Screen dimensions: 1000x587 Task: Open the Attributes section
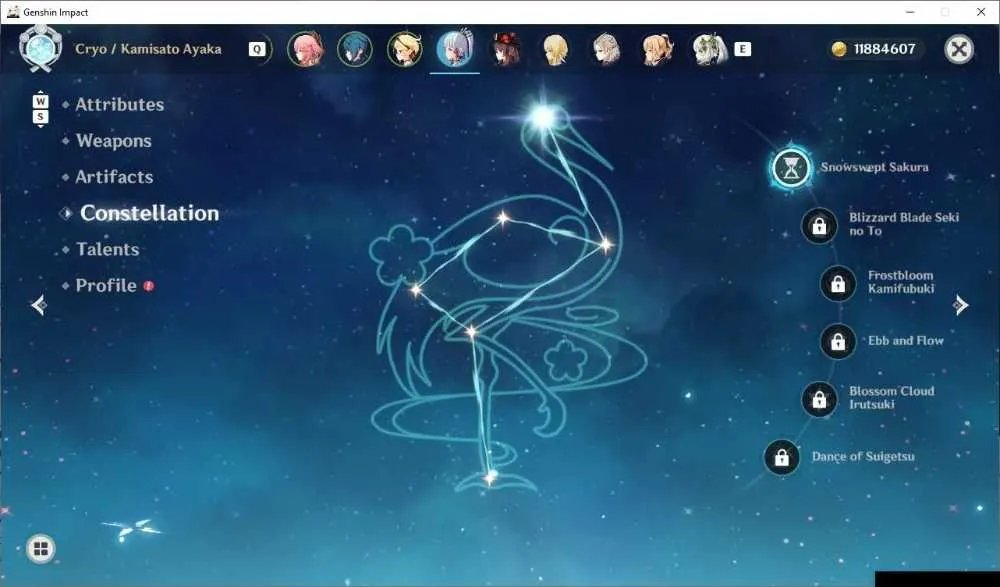[x=120, y=105]
